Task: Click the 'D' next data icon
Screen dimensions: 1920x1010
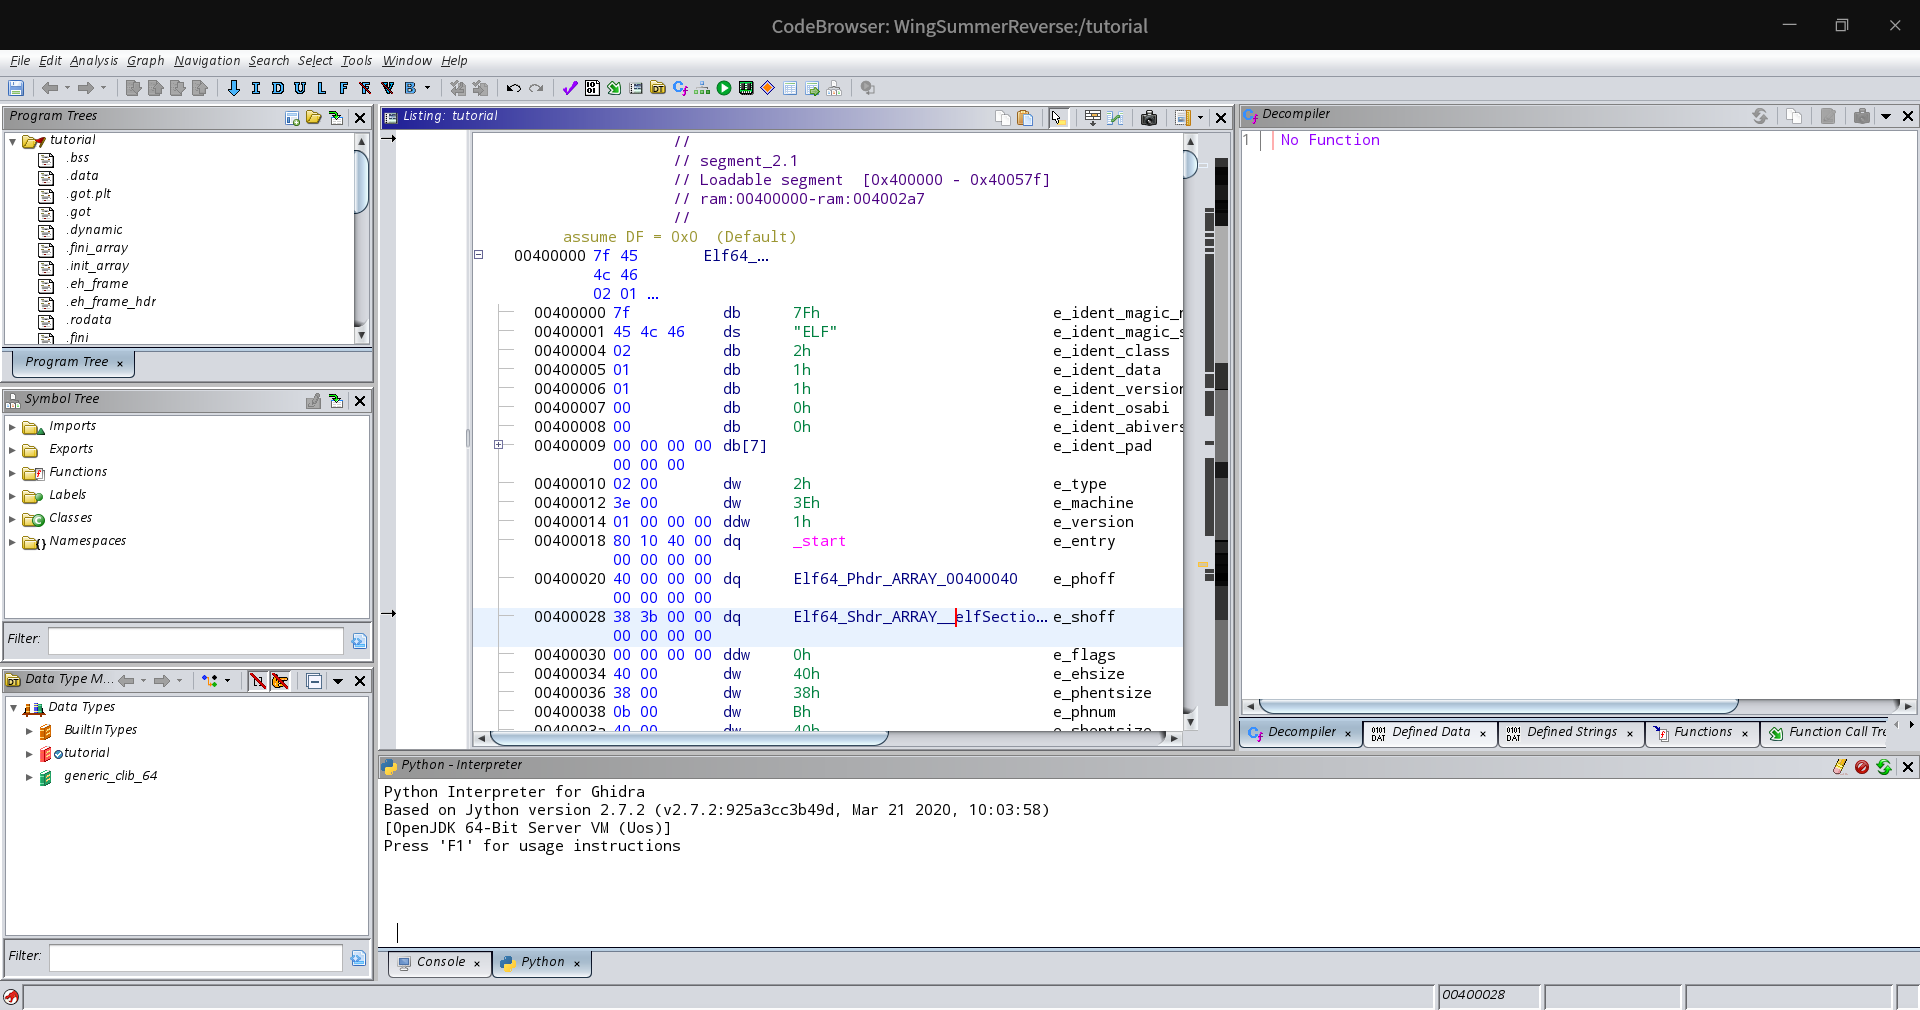Action: click(278, 88)
